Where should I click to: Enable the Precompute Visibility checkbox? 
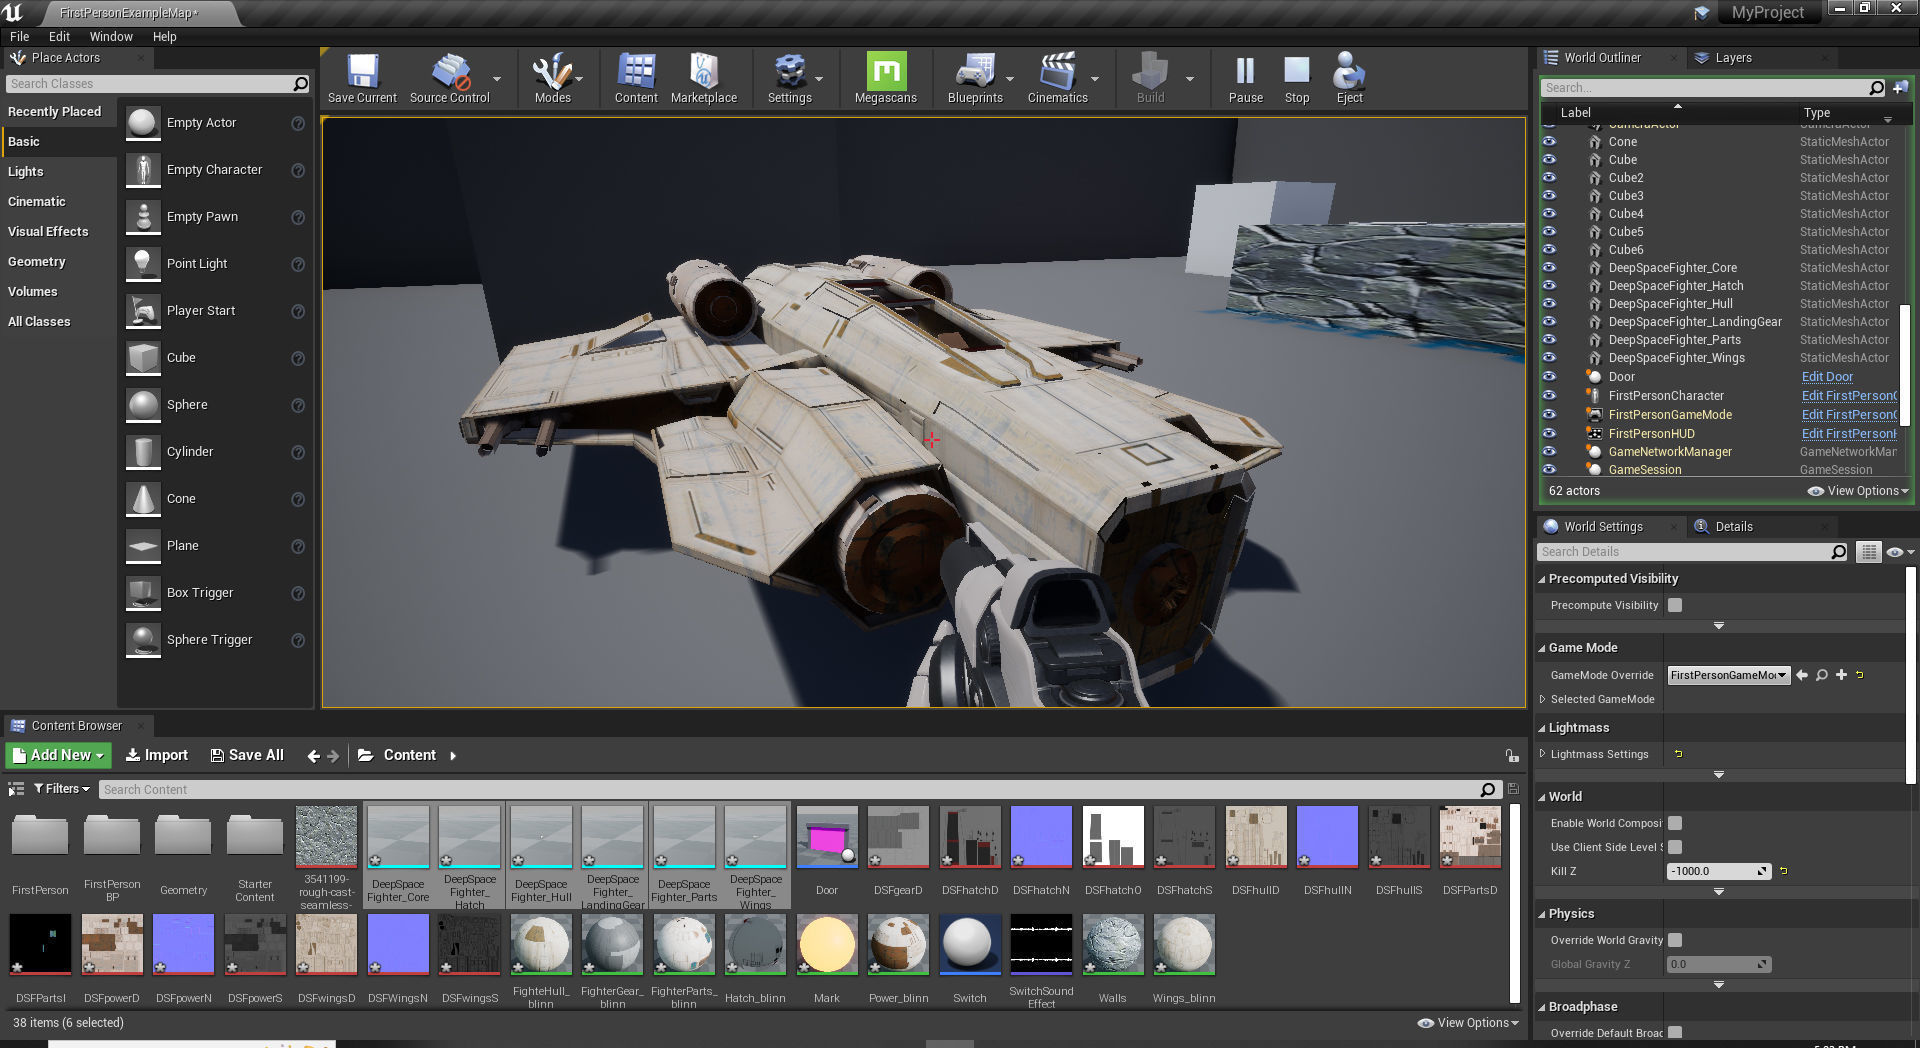coord(1675,605)
